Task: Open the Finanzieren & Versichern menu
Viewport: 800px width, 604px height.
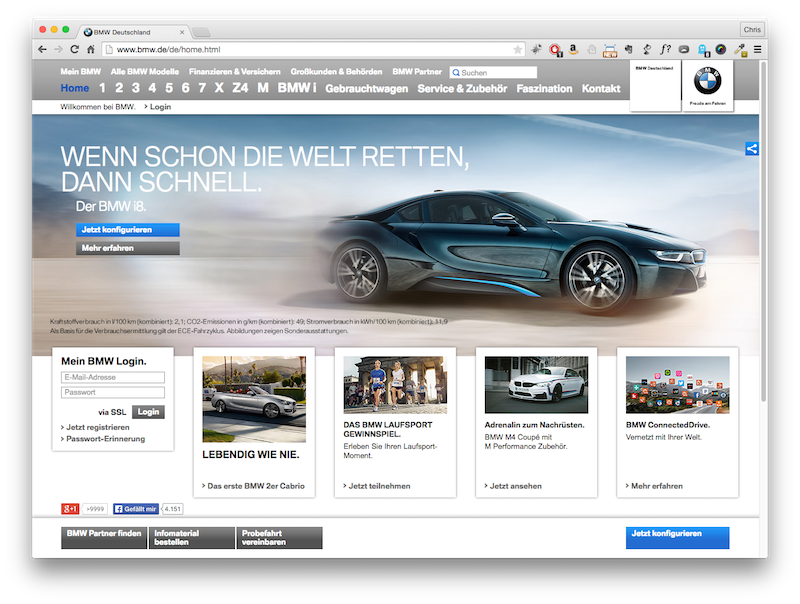Action: coord(234,72)
